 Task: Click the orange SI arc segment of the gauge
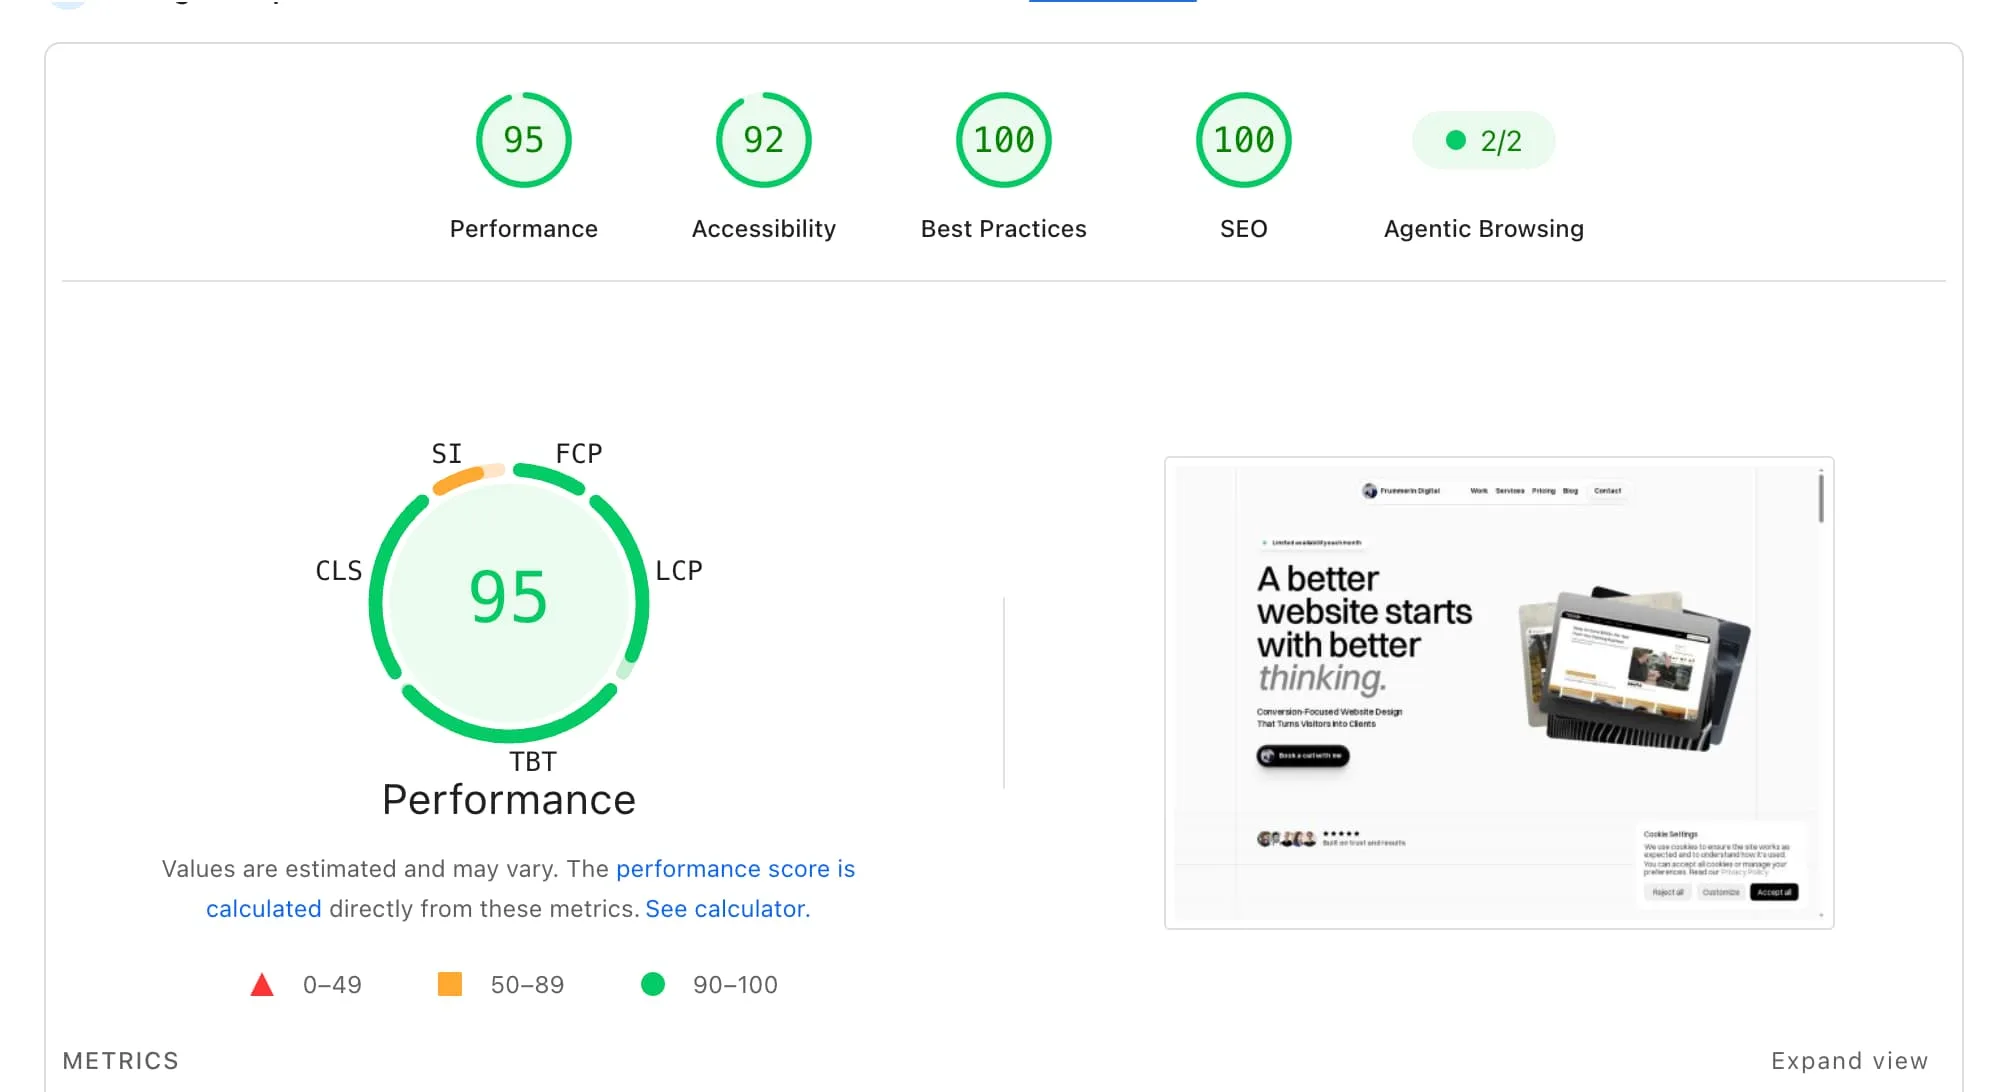(458, 480)
